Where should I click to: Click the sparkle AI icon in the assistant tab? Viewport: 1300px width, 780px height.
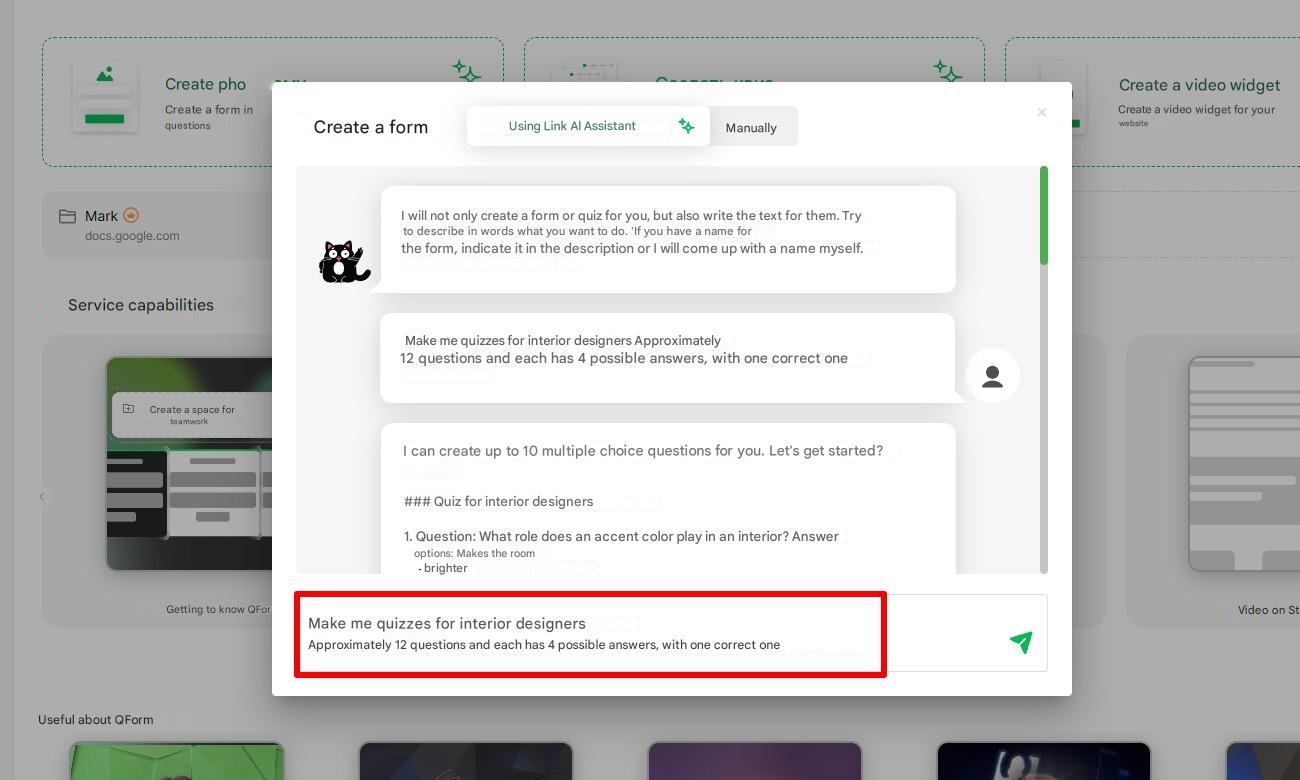coord(686,126)
